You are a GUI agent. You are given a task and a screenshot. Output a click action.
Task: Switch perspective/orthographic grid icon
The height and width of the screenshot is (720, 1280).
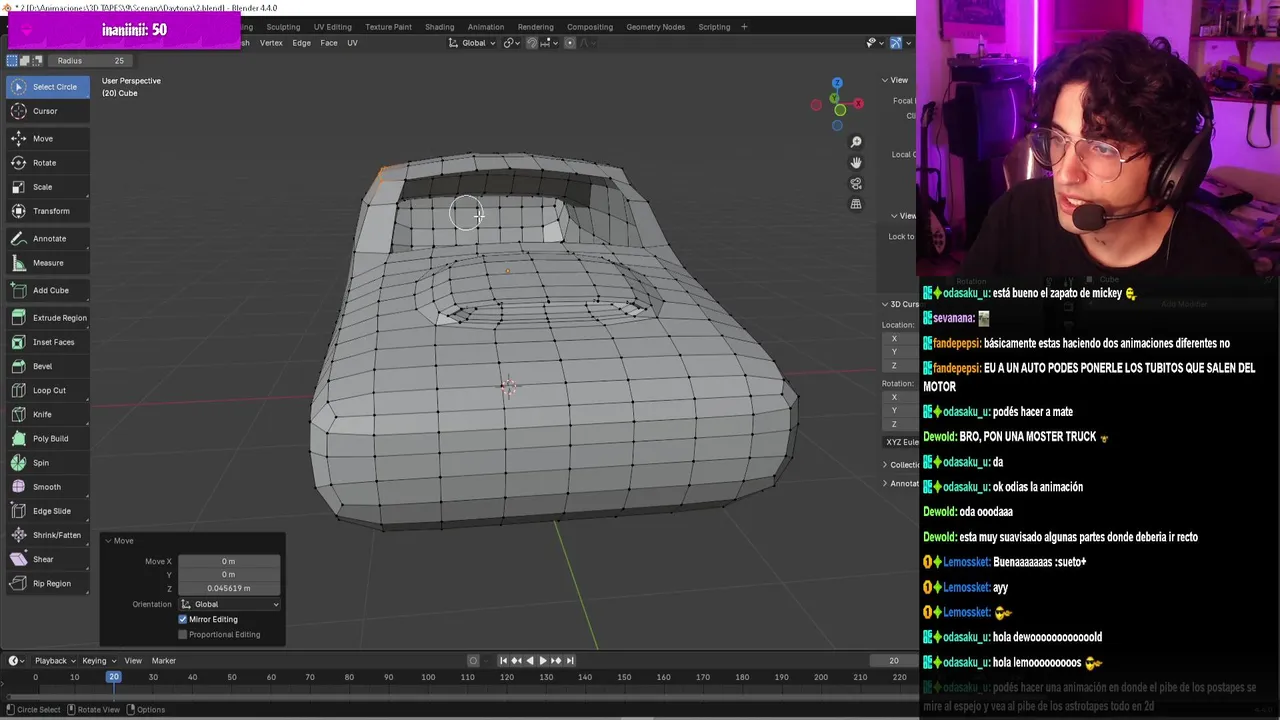coord(856,204)
